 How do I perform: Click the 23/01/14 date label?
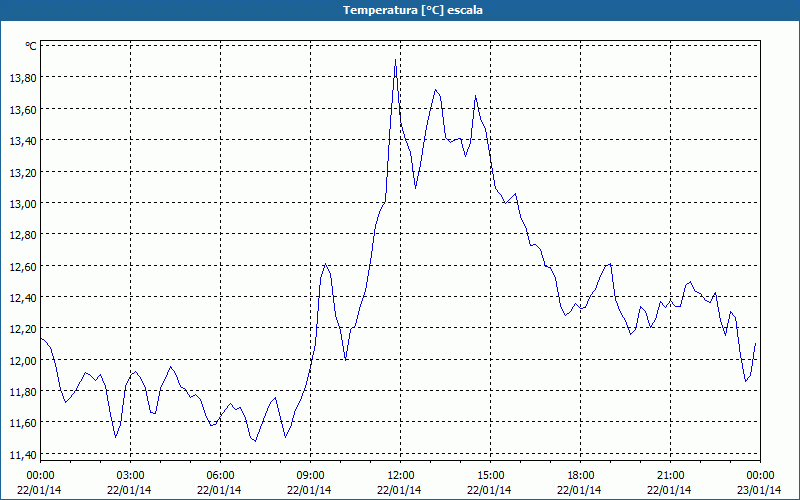(759, 490)
